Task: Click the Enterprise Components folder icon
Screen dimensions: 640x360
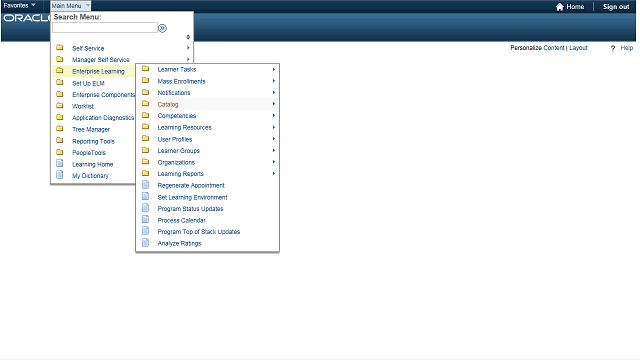Action: click(x=60, y=94)
